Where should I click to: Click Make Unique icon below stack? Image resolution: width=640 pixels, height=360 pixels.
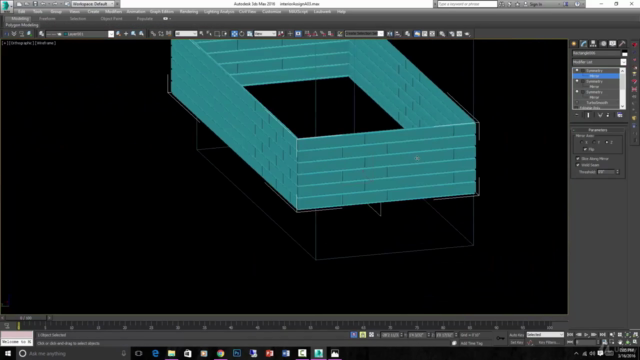click(x=600, y=116)
